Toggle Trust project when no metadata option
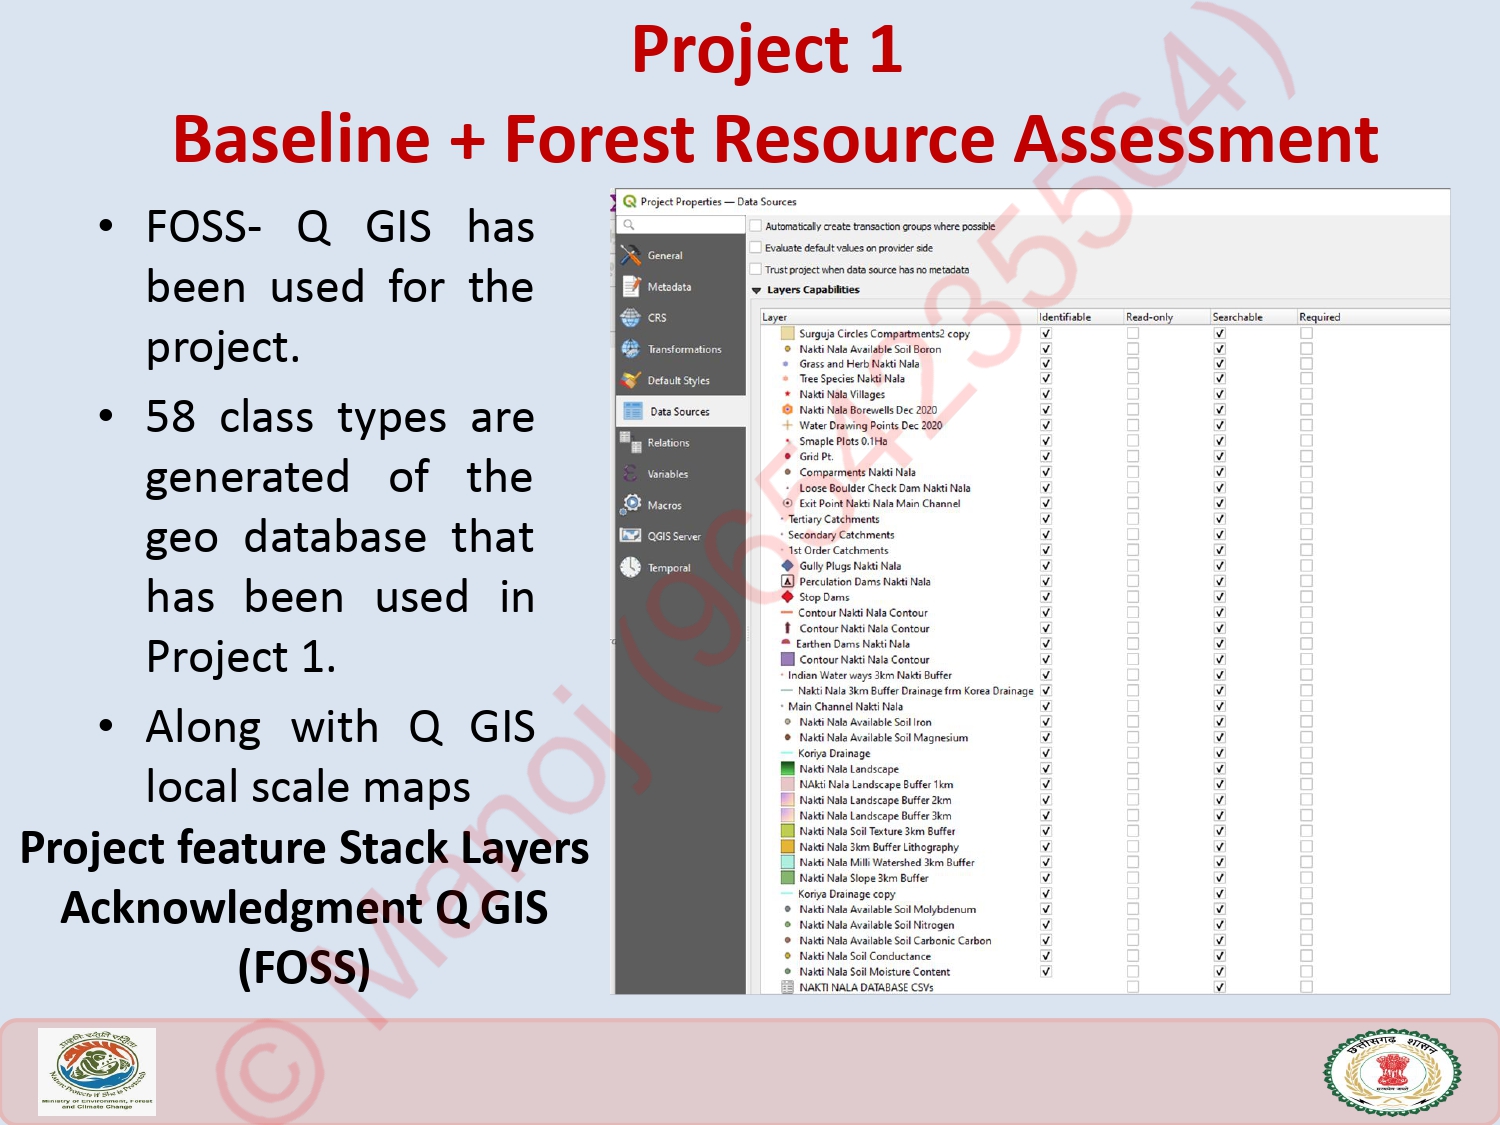The height and width of the screenshot is (1125, 1500). click(x=756, y=270)
